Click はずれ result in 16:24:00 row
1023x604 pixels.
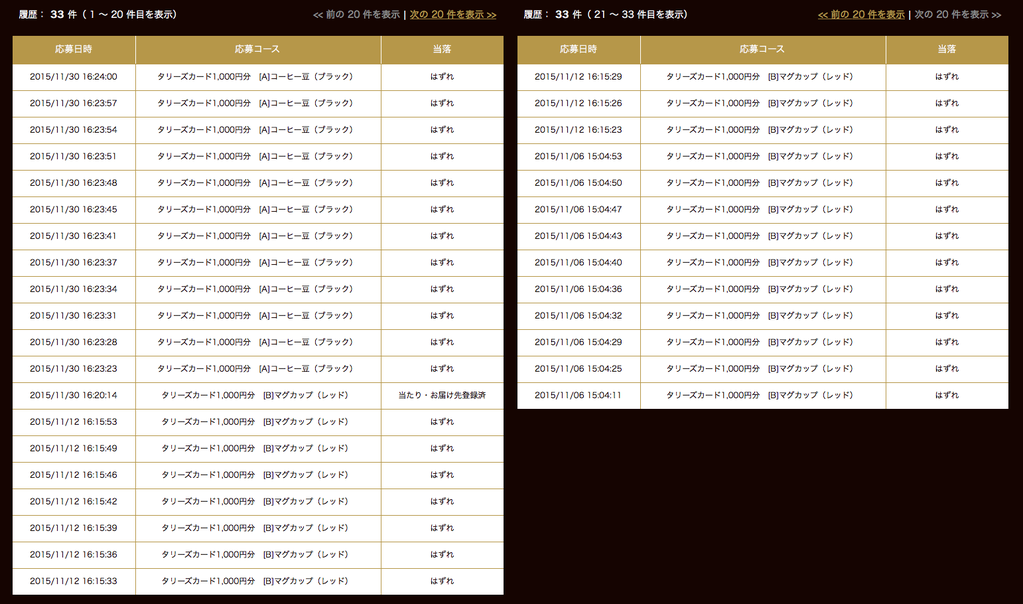click(442, 77)
